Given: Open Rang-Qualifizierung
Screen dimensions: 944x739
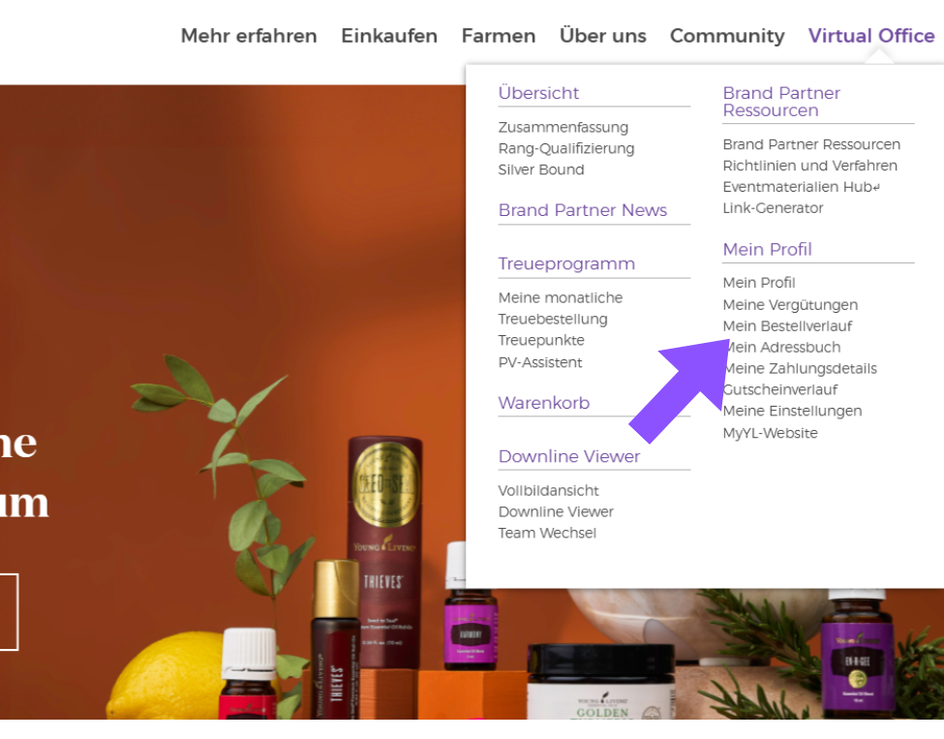Looking at the screenshot, I should (566, 148).
